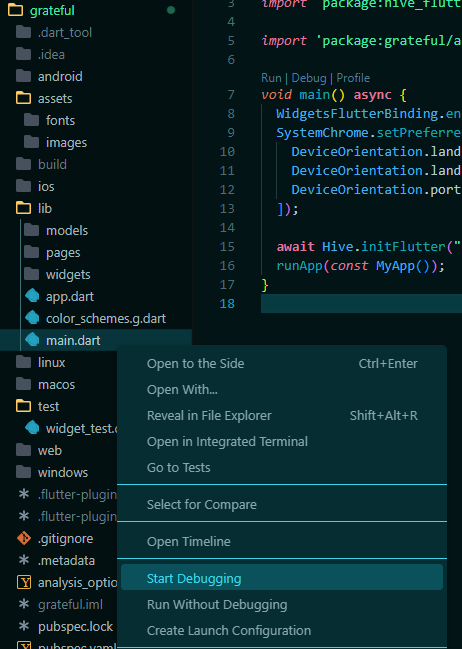Screen dimensions: 462x649
Task: Click the Dart icon beside main.dart
Action: (x=32, y=340)
